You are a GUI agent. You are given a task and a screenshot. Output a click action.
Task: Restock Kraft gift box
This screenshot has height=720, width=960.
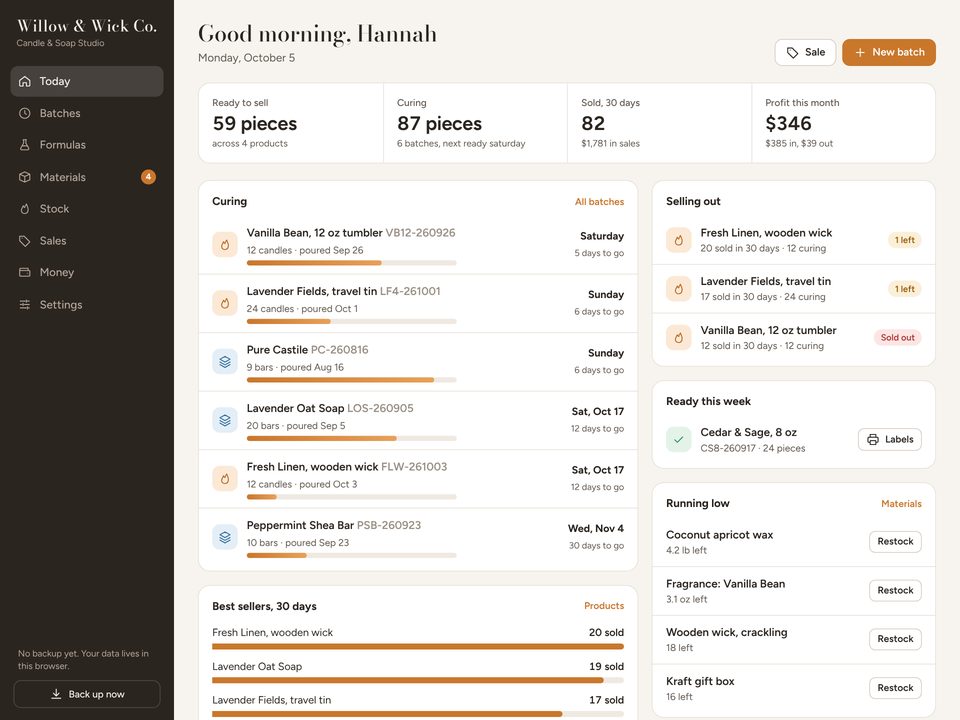[x=895, y=688]
